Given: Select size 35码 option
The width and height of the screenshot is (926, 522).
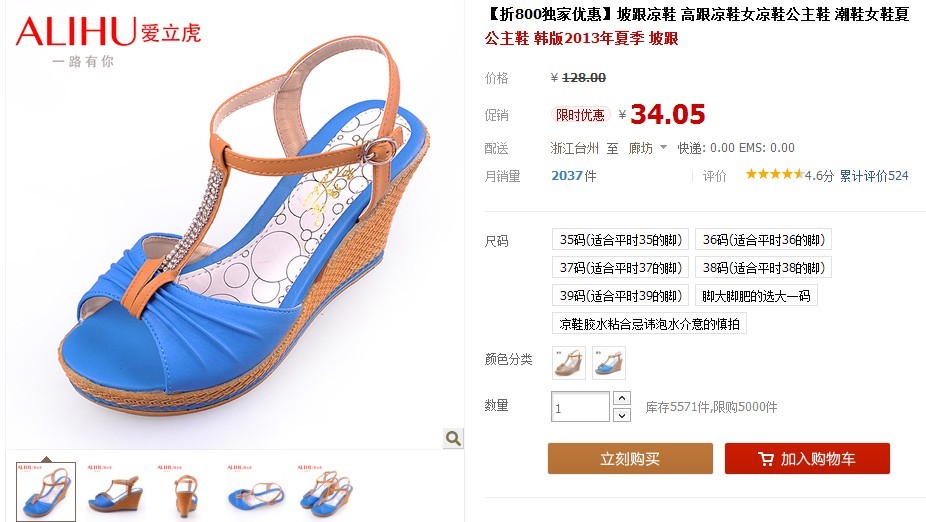Looking at the screenshot, I should point(620,239).
